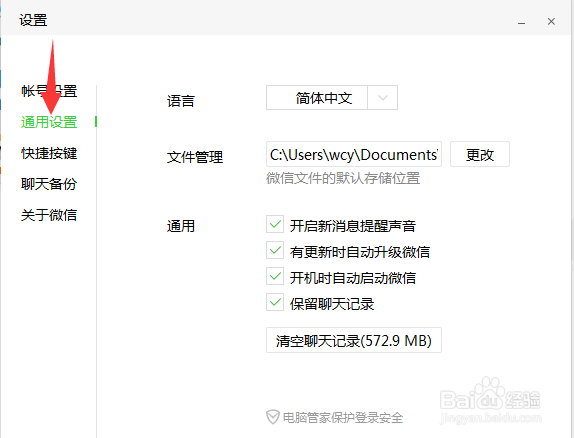Minimize the 设置 window
Viewport: 574px width, 438px height.
tap(522, 22)
